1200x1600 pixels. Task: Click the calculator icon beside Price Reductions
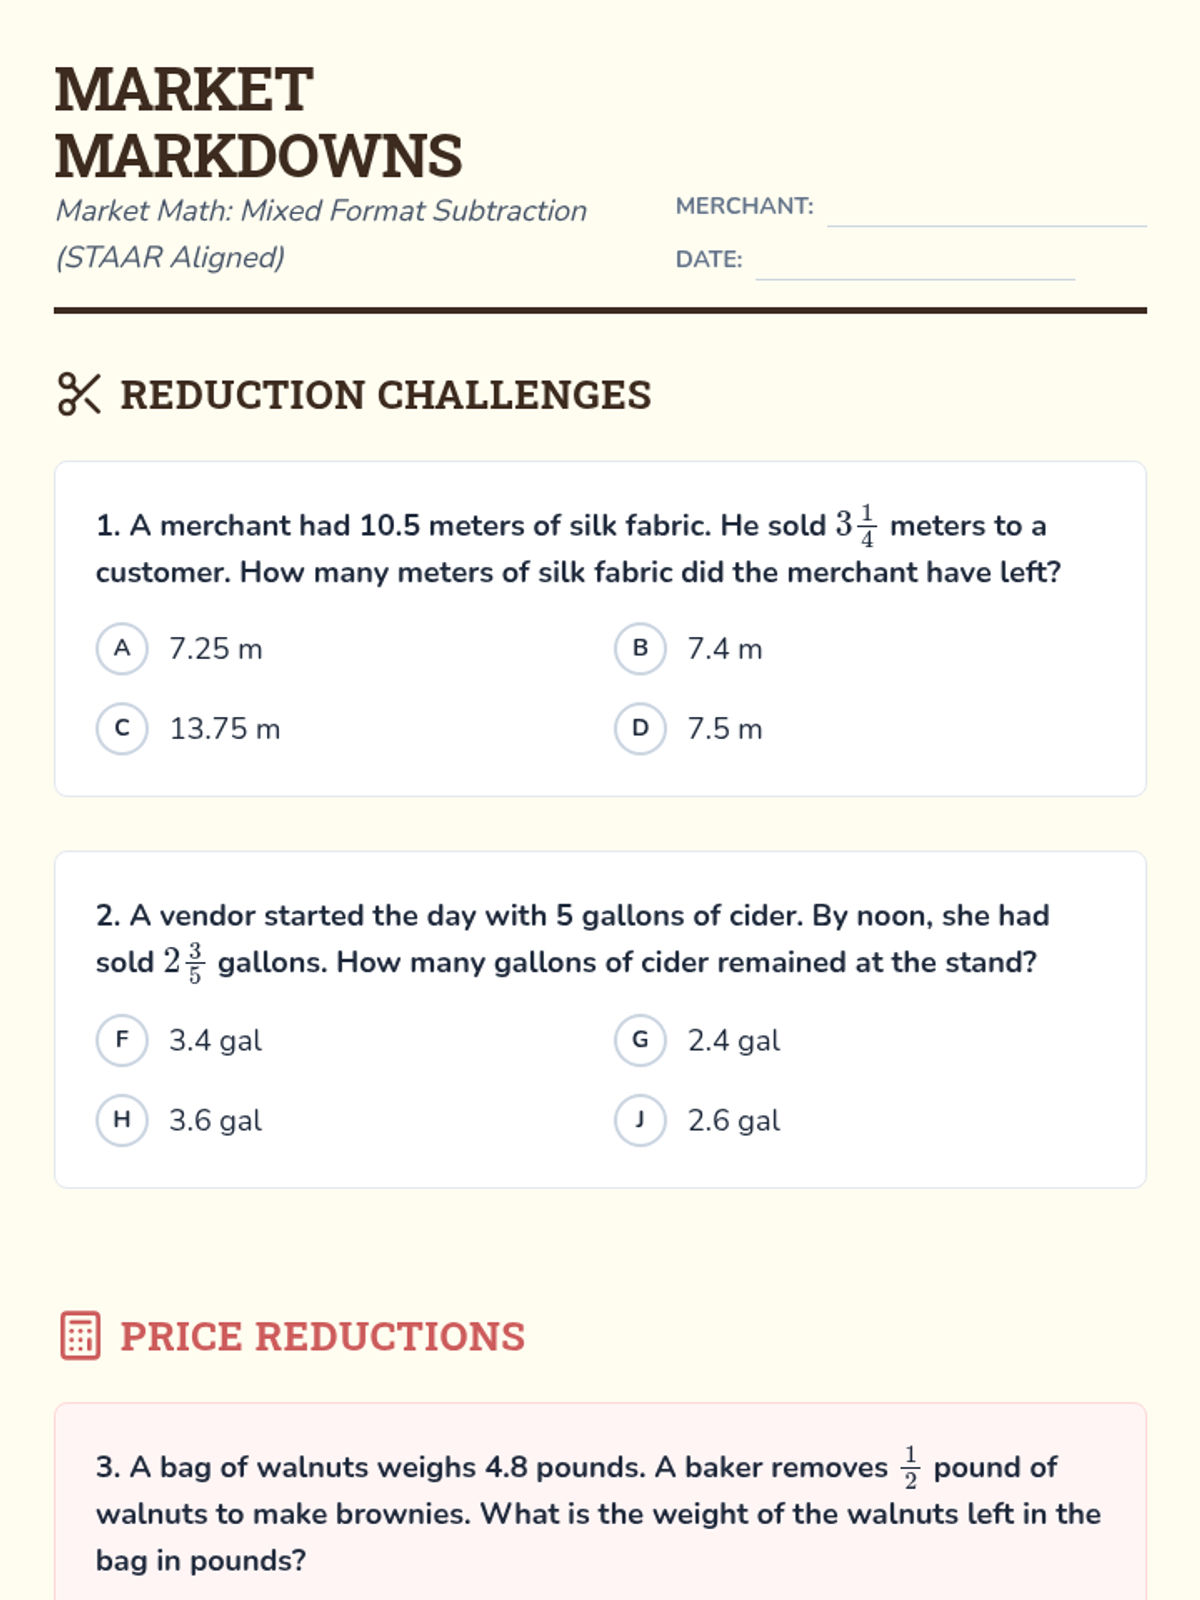tap(80, 1336)
